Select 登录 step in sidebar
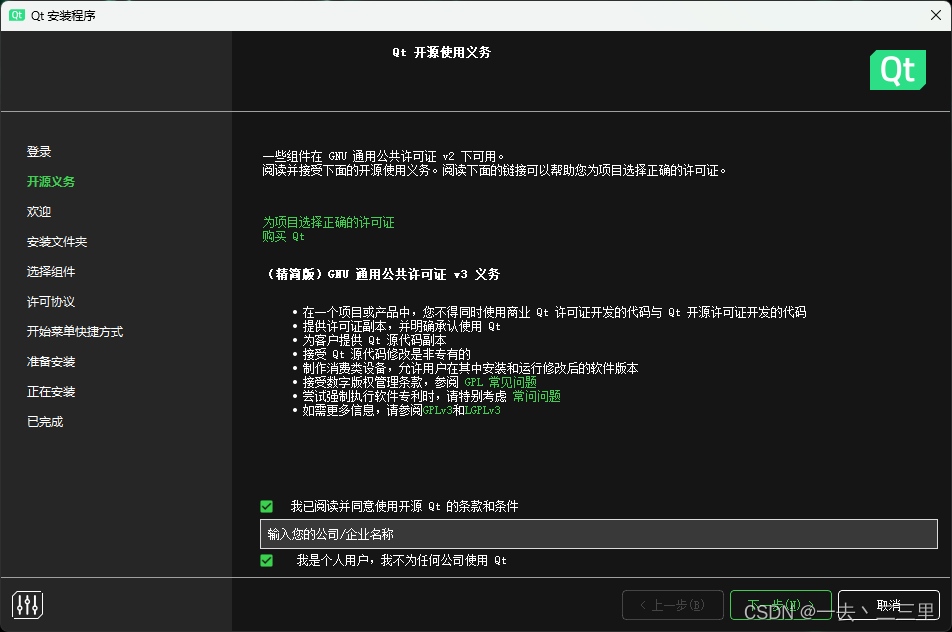Image resolution: width=952 pixels, height=632 pixels. coord(39,152)
